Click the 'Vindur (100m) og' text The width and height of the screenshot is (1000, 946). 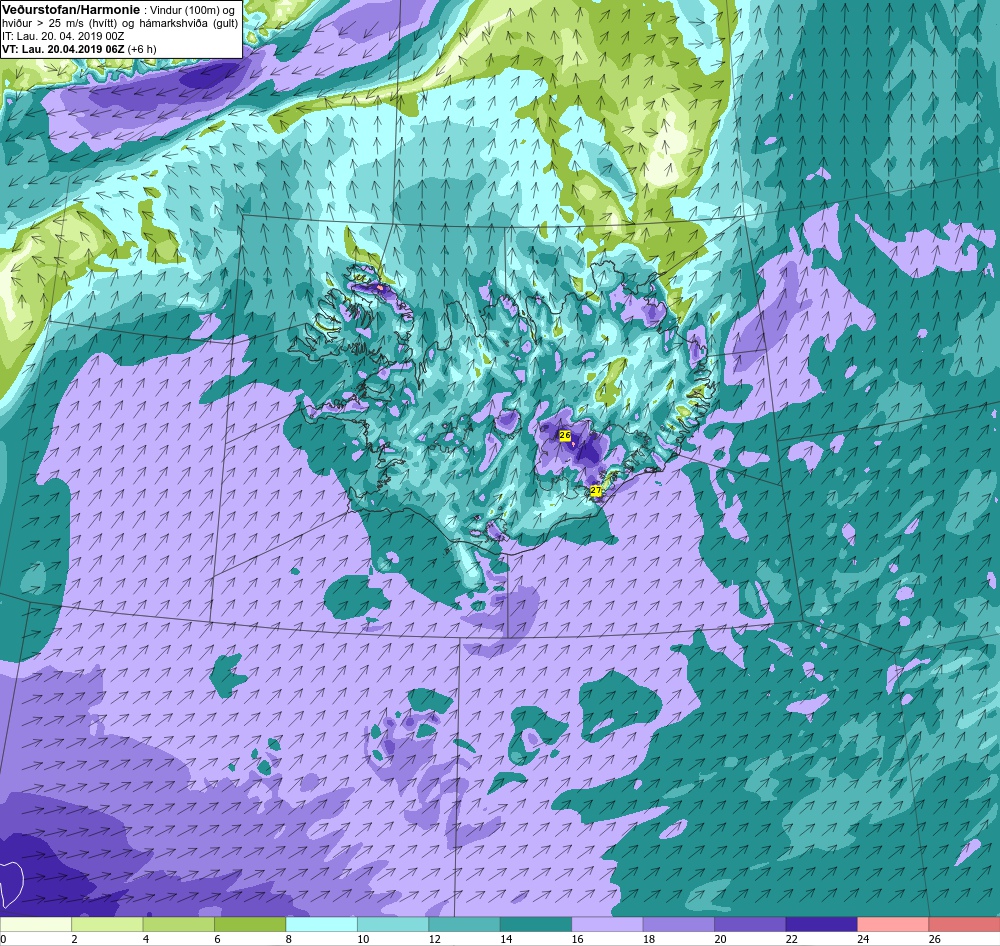pos(191,10)
